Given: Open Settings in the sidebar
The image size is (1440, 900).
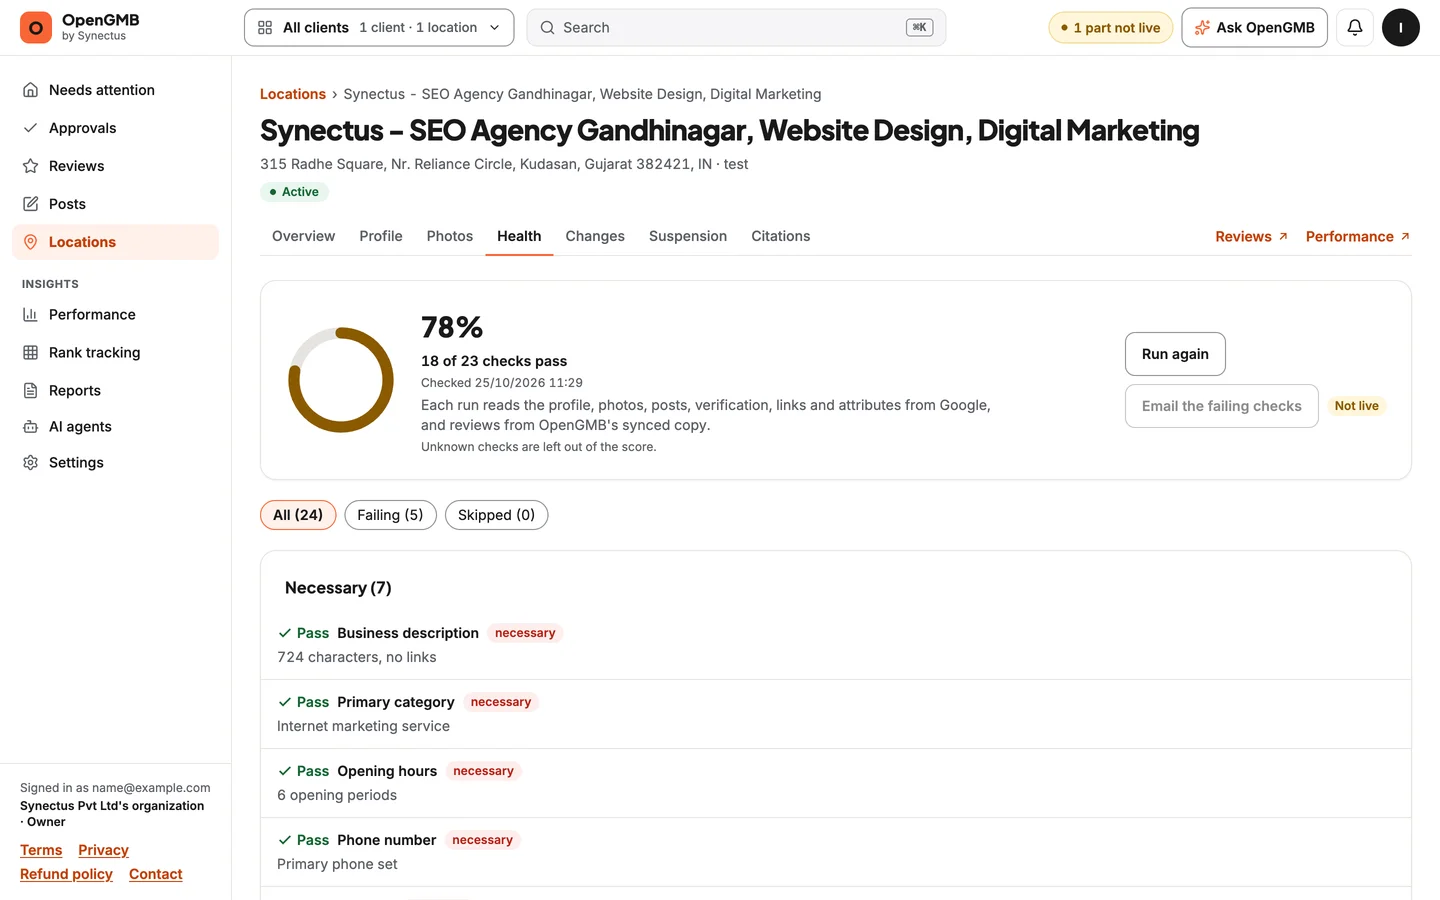Looking at the screenshot, I should point(115,462).
